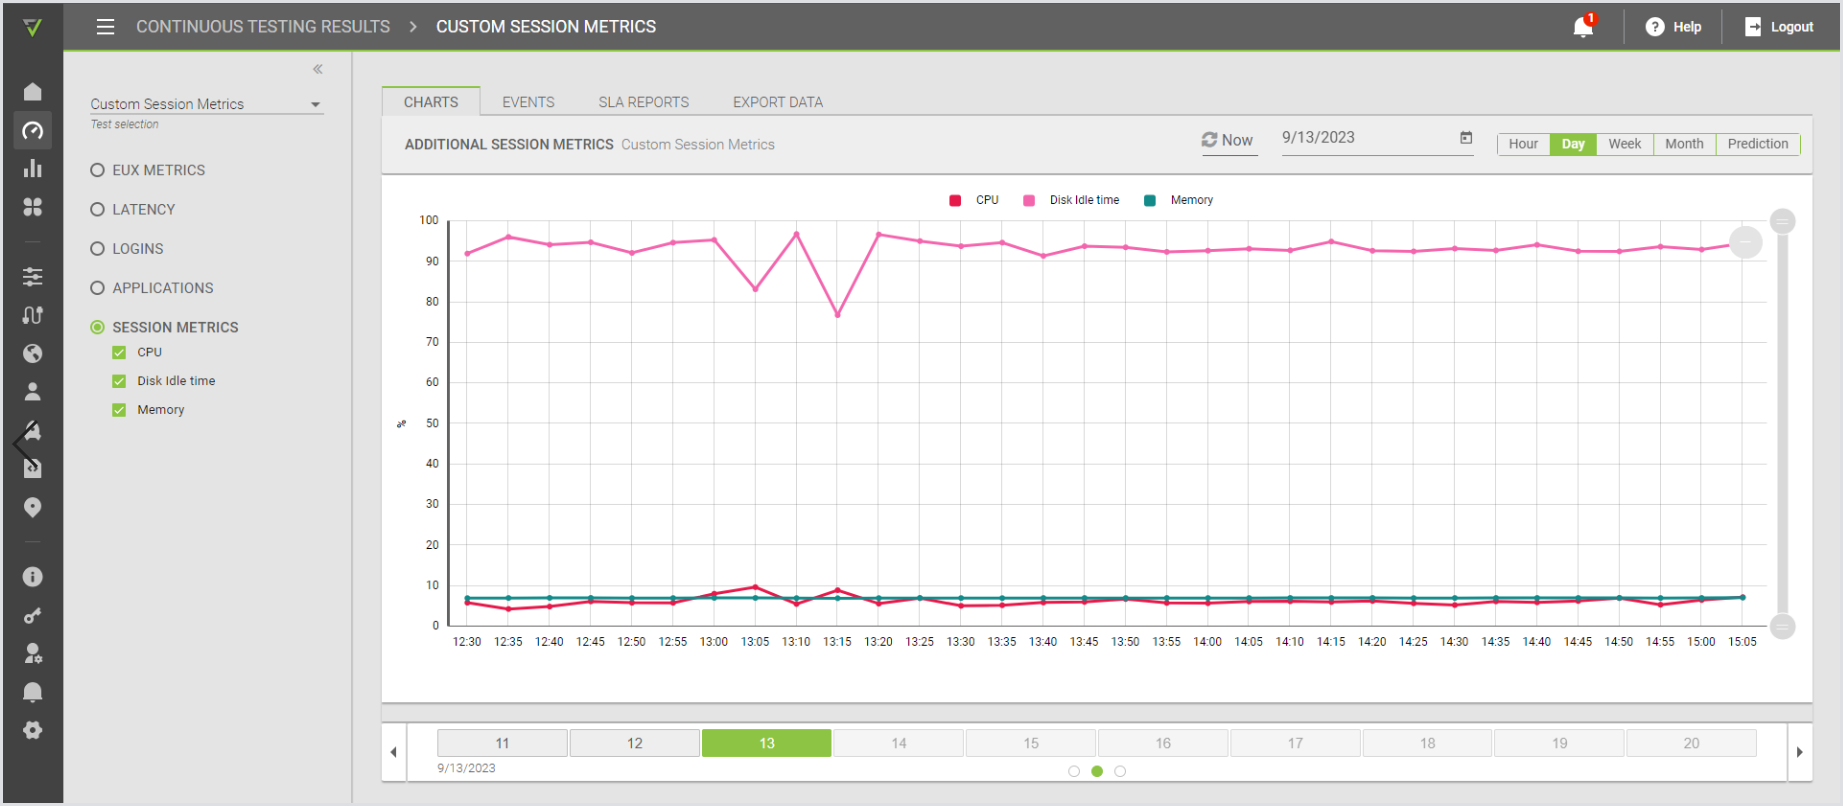Select the Week time range button
Viewport: 1843px width, 806px height.
[x=1624, y=144]
